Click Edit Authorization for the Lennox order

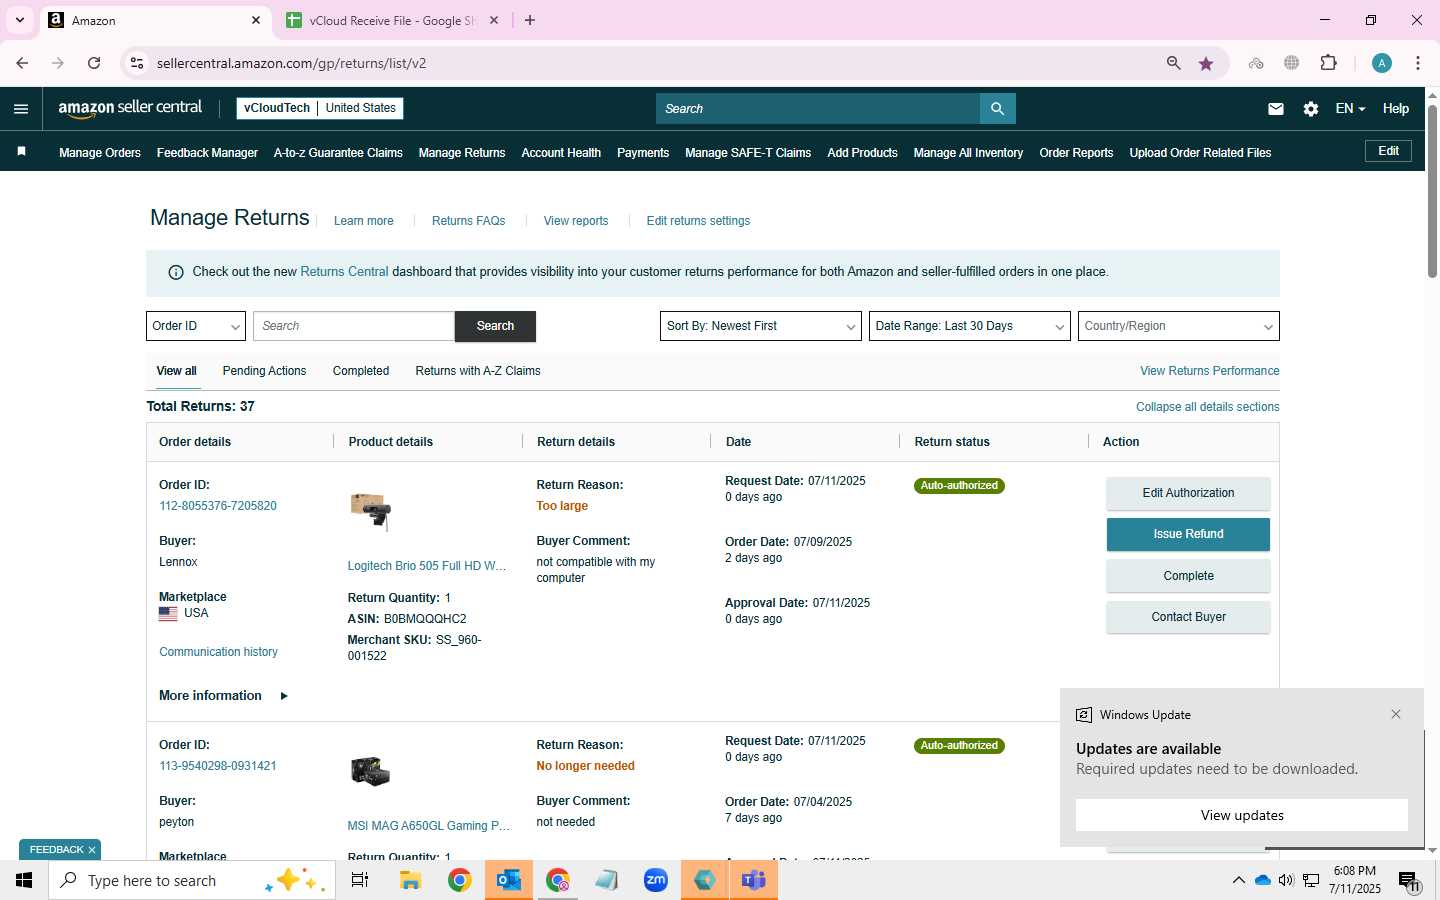(x=1188, y=493)
